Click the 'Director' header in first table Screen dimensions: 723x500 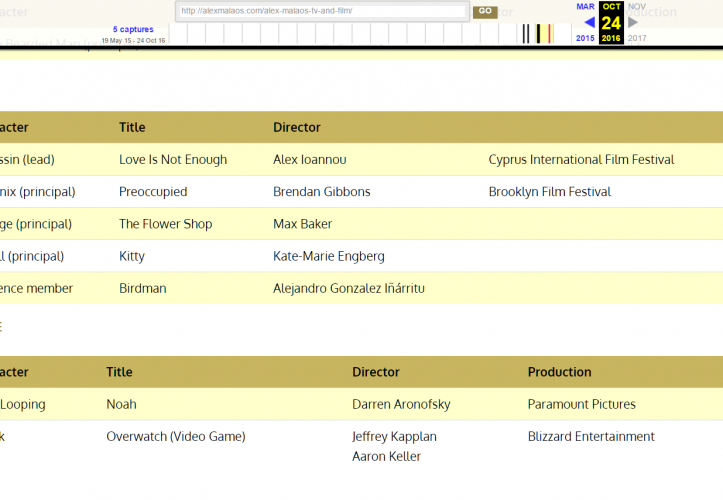[x=297, y=127]
